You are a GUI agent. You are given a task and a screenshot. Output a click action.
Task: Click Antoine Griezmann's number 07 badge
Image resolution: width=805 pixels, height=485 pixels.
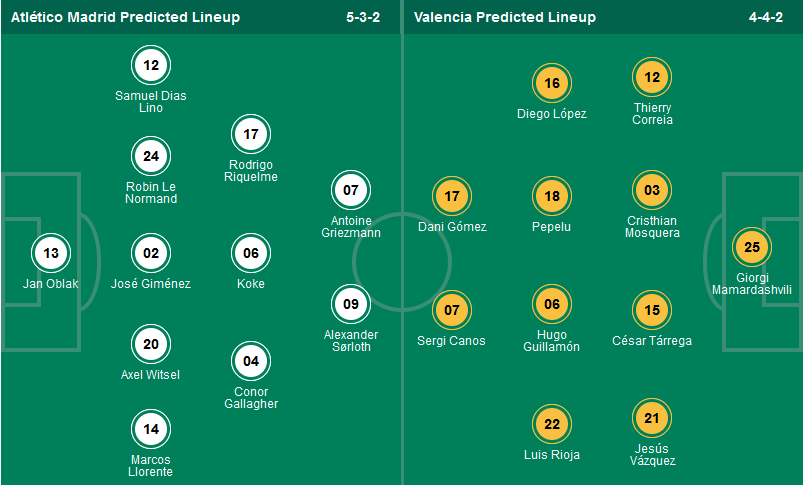(x=351, y=190)
